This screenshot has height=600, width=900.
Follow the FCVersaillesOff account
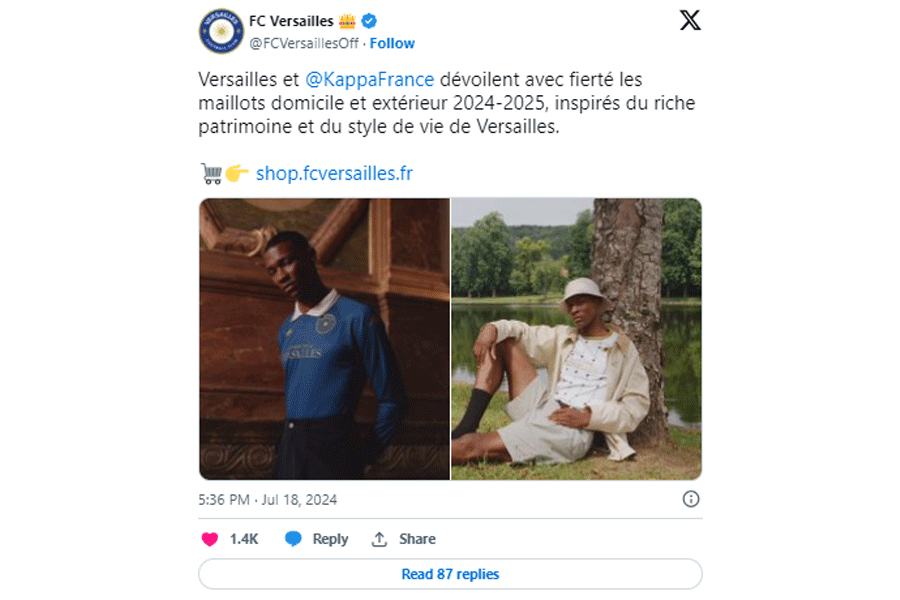pos(392,44)
